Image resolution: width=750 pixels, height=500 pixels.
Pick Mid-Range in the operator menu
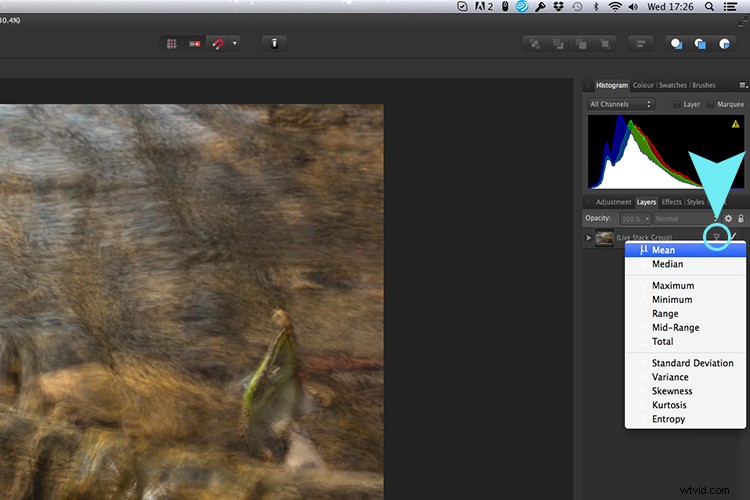point(685,328)
